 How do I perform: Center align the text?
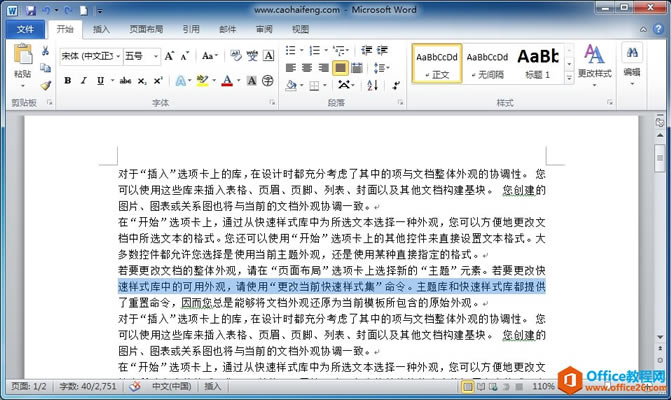click(307, 68)
